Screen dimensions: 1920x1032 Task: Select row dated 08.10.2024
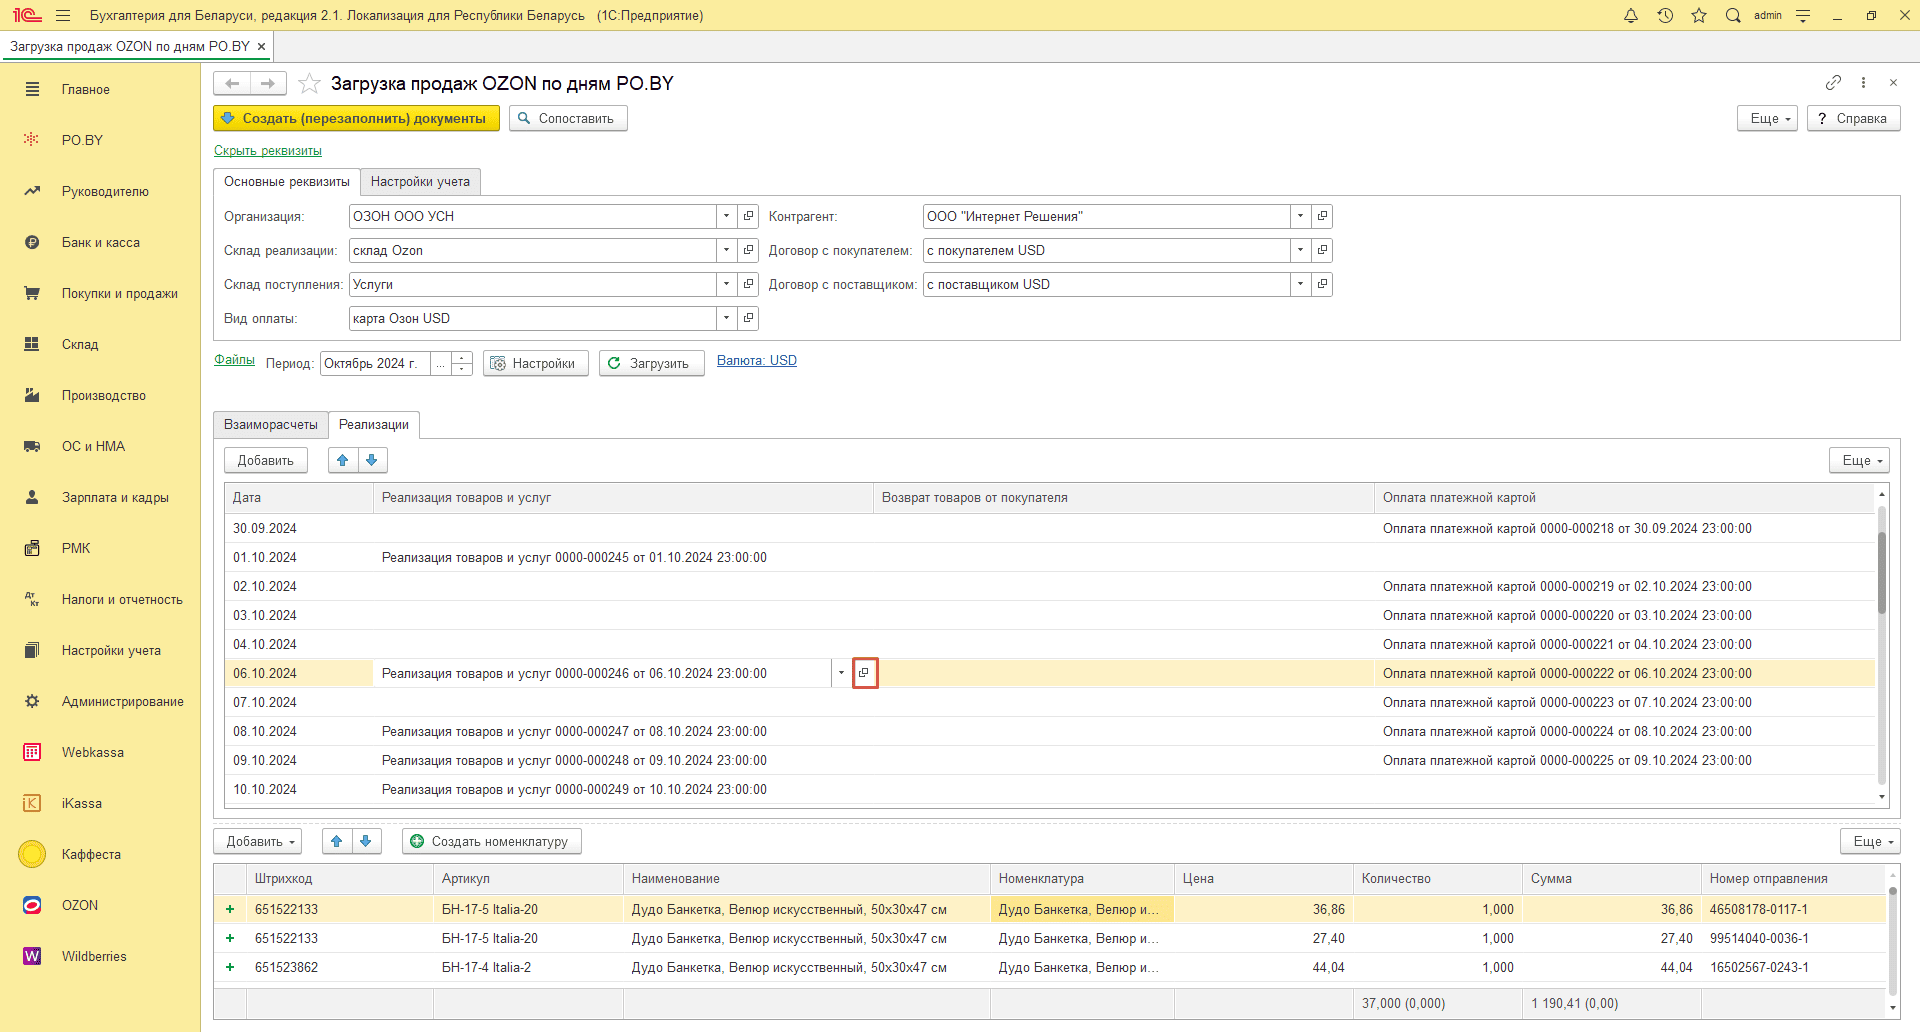(x=1050, y=731)
